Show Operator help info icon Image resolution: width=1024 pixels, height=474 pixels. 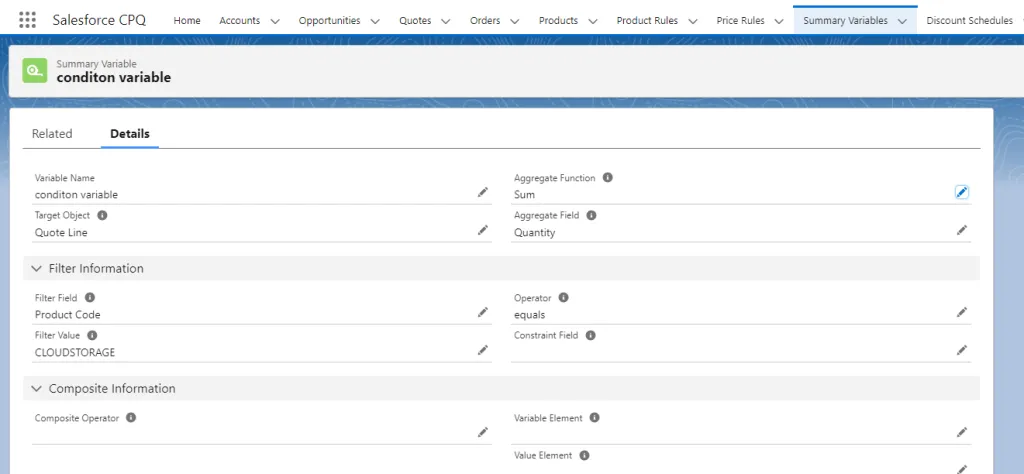(x=564, y=297)
